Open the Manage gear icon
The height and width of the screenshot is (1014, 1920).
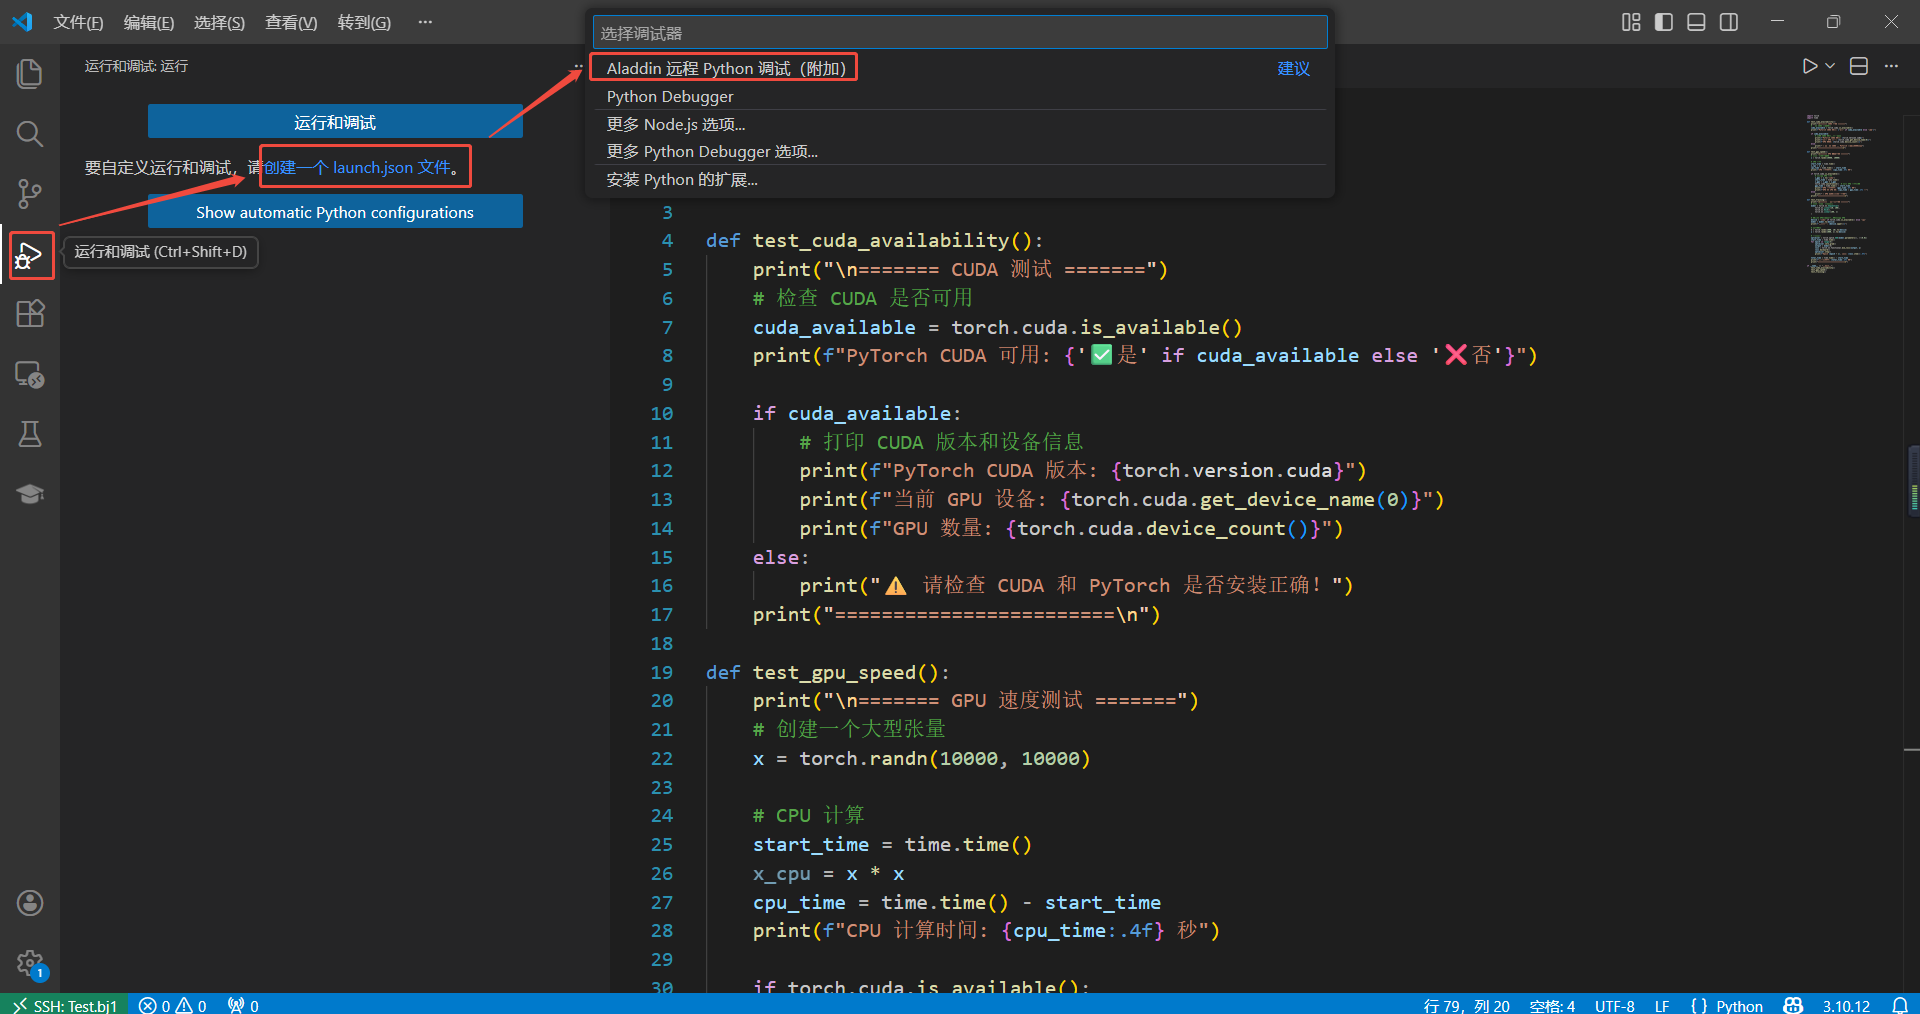tap(30, 964)
